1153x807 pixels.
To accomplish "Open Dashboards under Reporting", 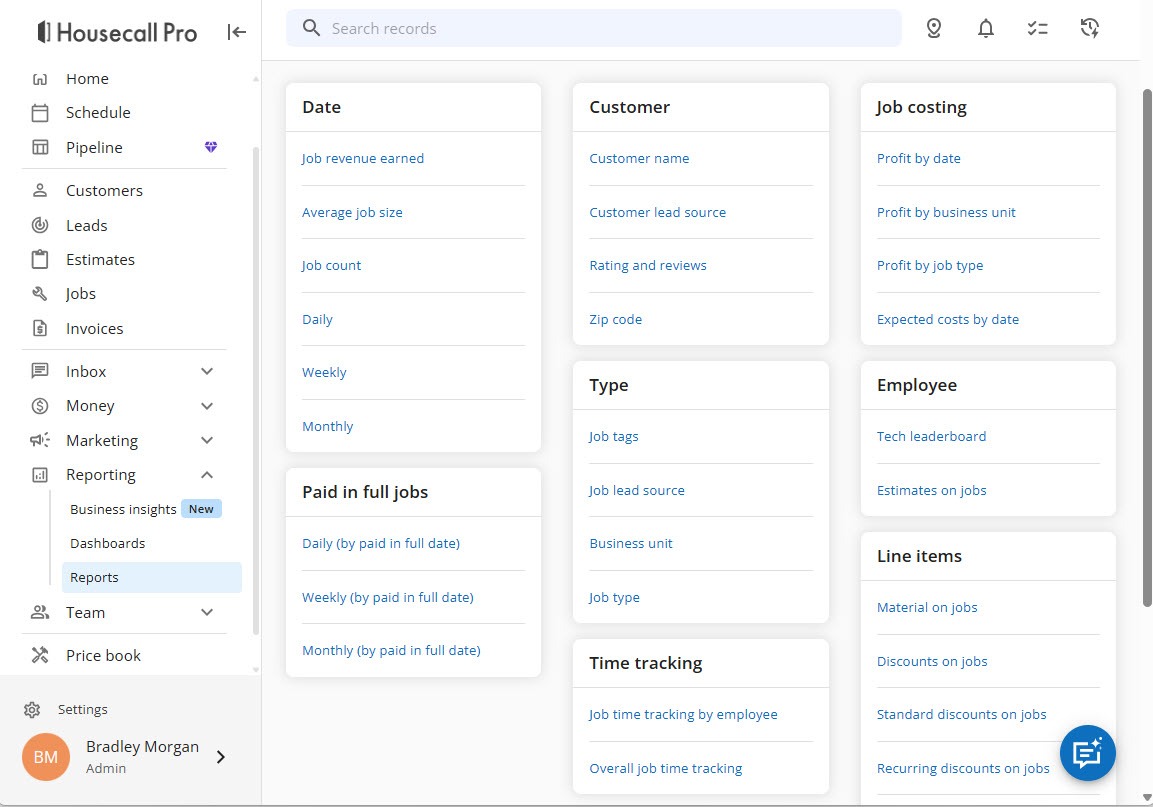I will pos(107,543).
